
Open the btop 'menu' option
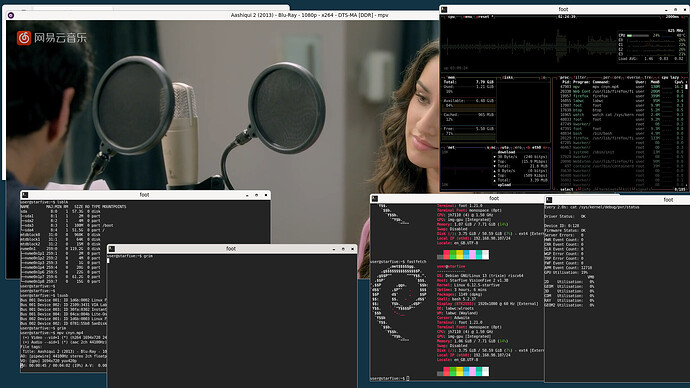[467, 17]
